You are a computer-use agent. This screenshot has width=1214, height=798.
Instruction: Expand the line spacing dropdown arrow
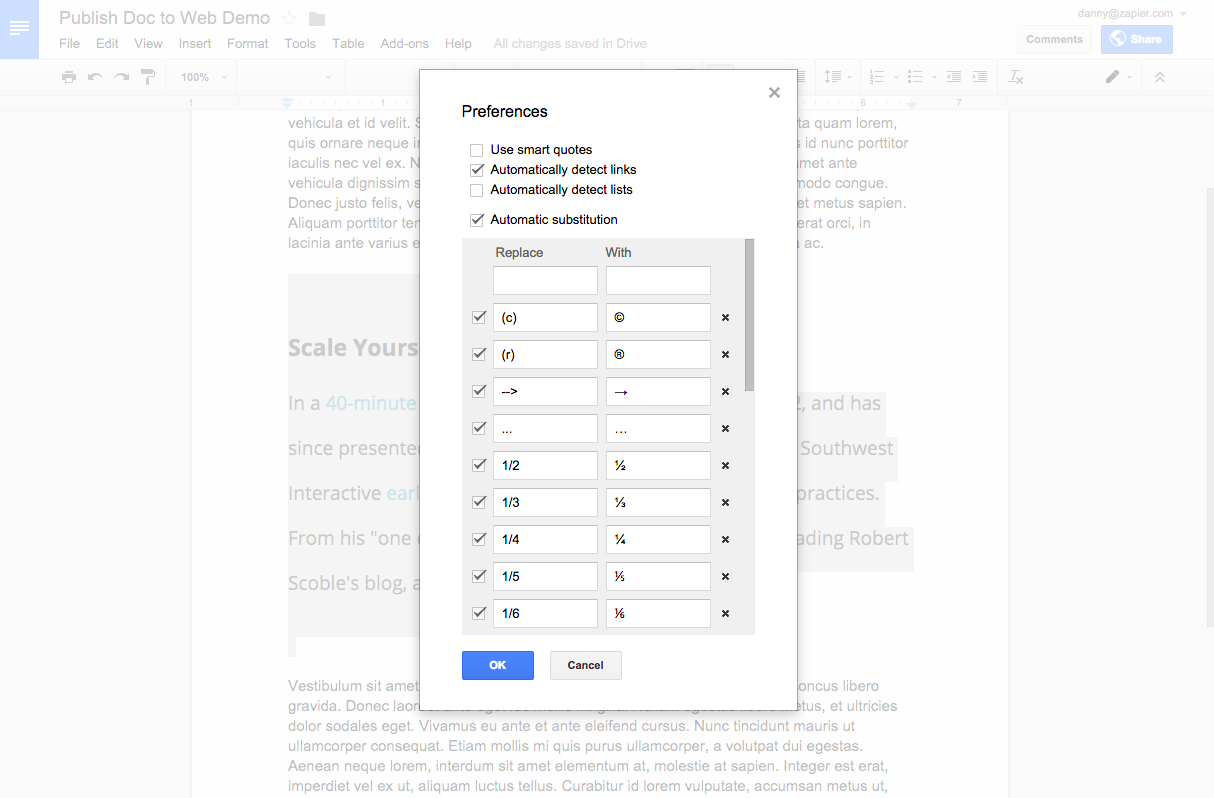(x=849, y=77)
